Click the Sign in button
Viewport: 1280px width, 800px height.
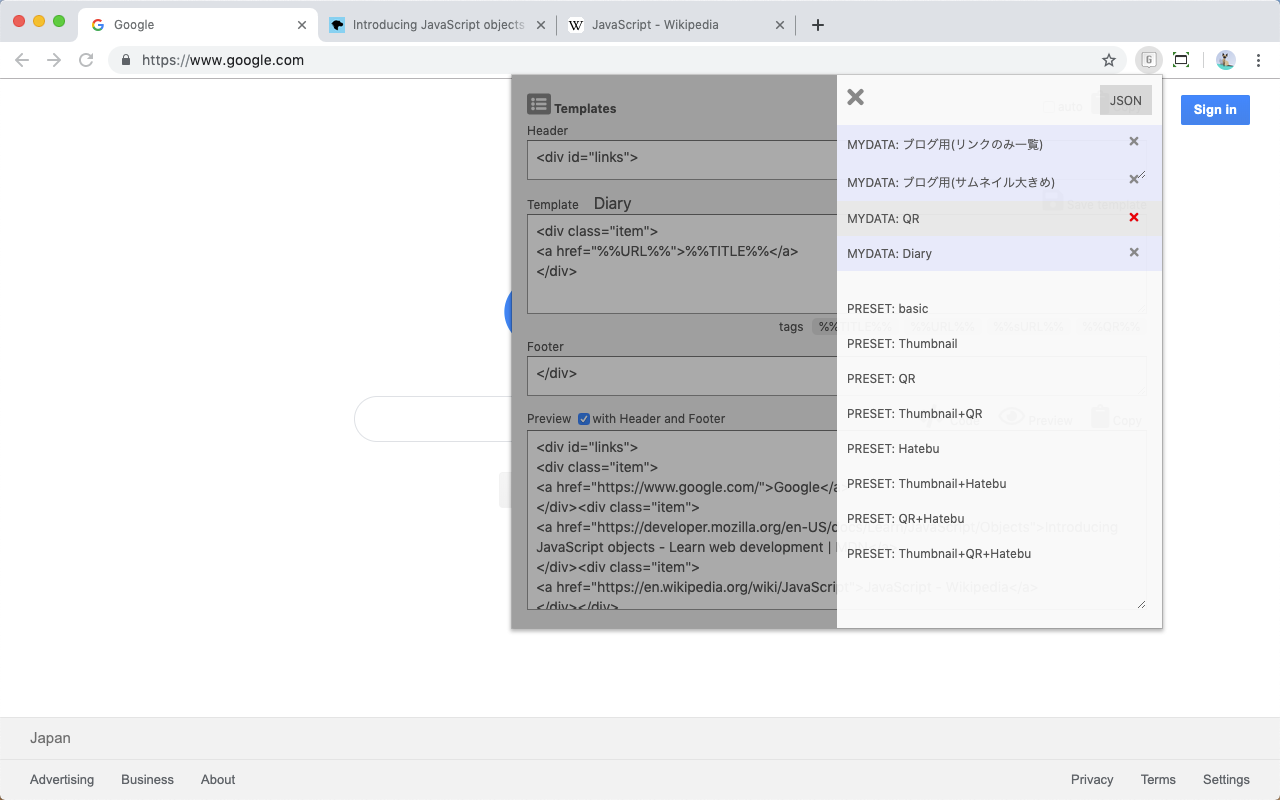coord(1215,110)
